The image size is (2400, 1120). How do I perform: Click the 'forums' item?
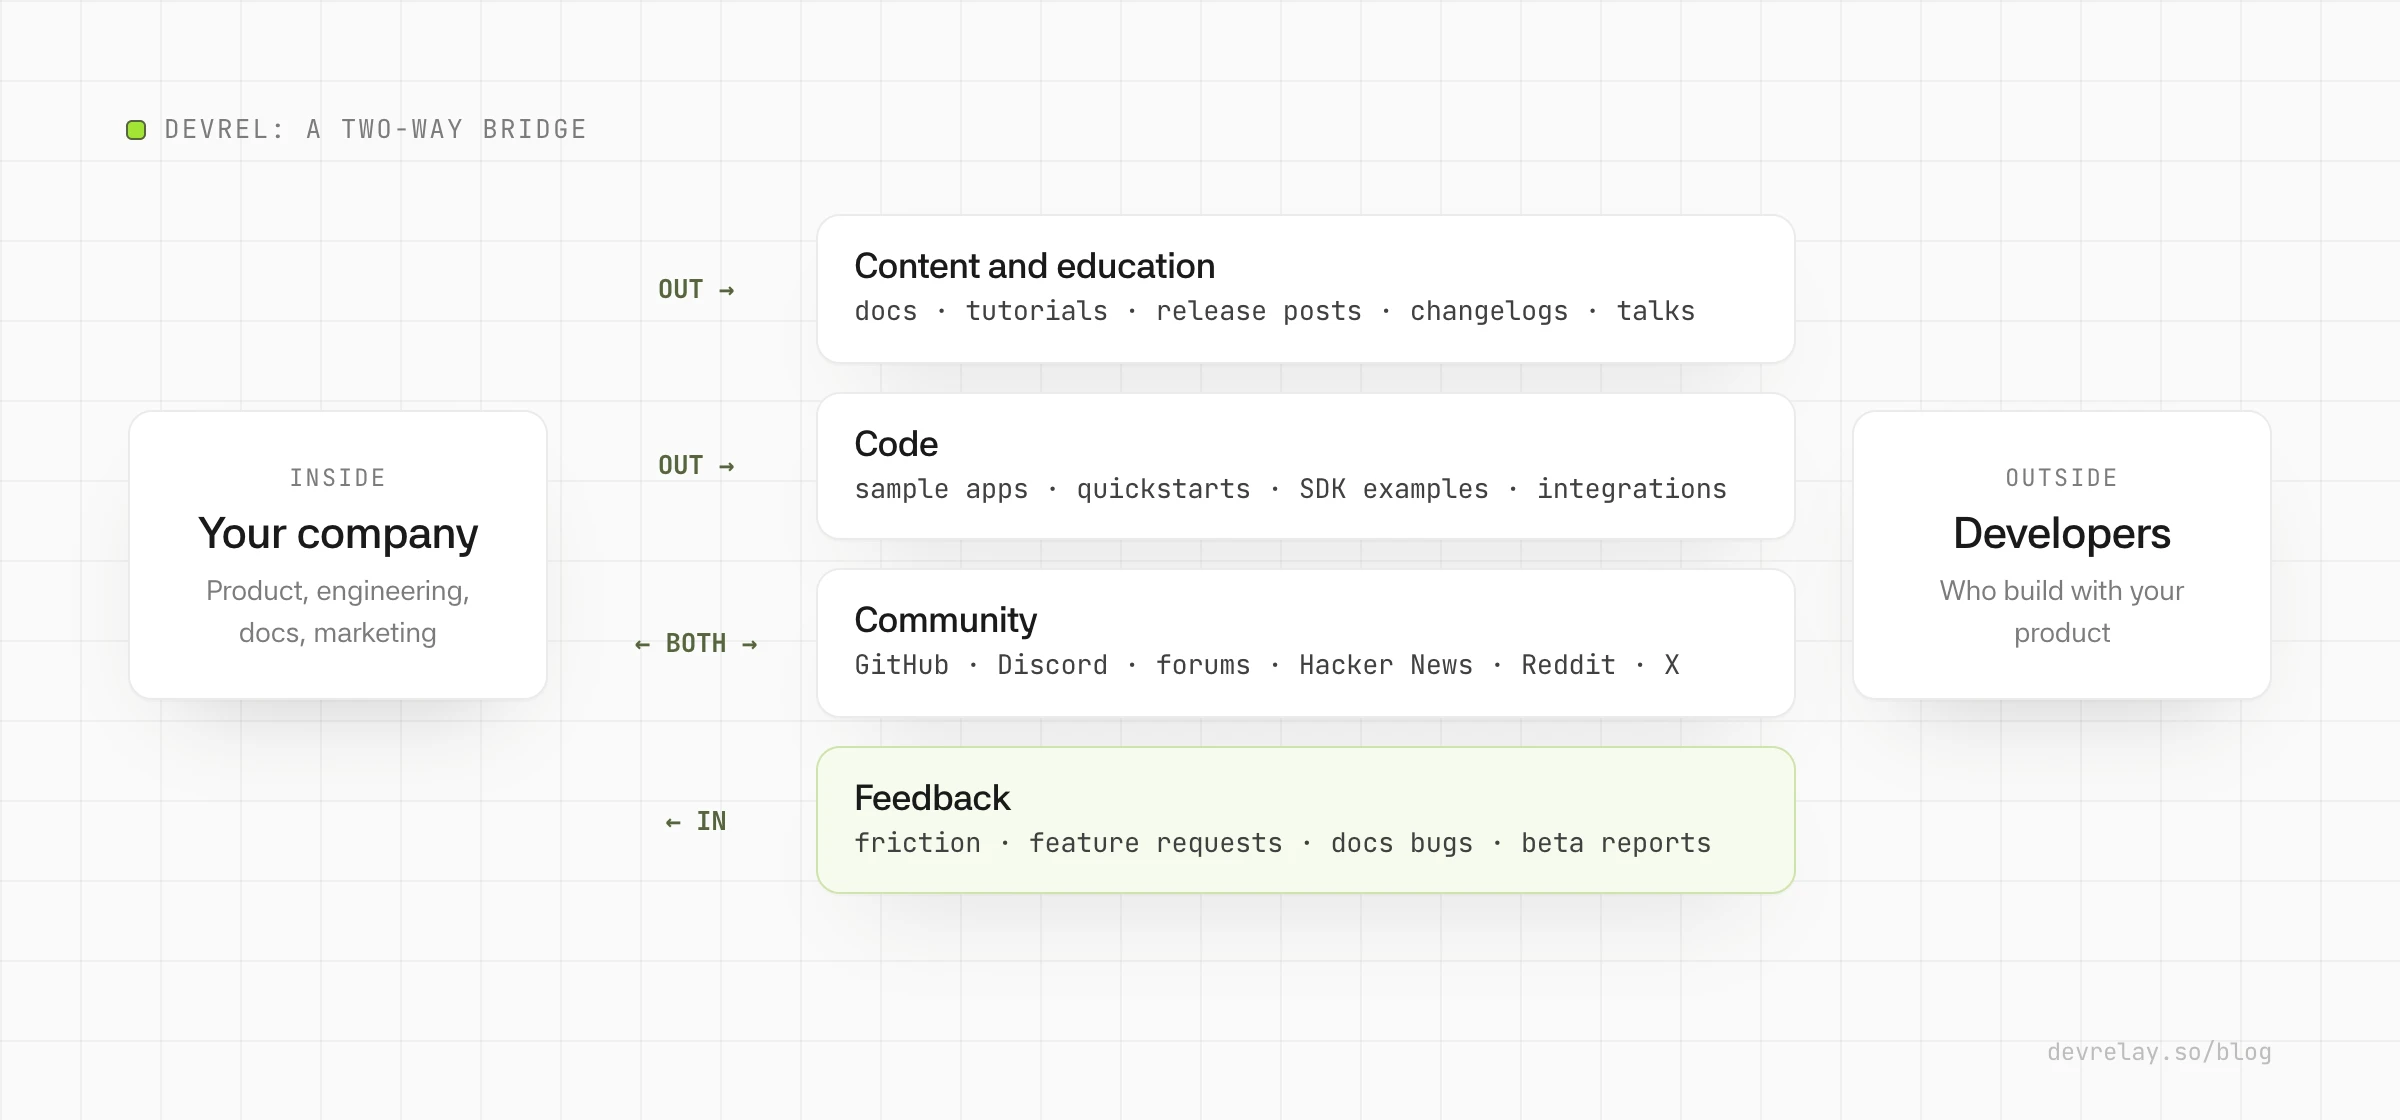pyautogui.click(x=1203, y=666)
